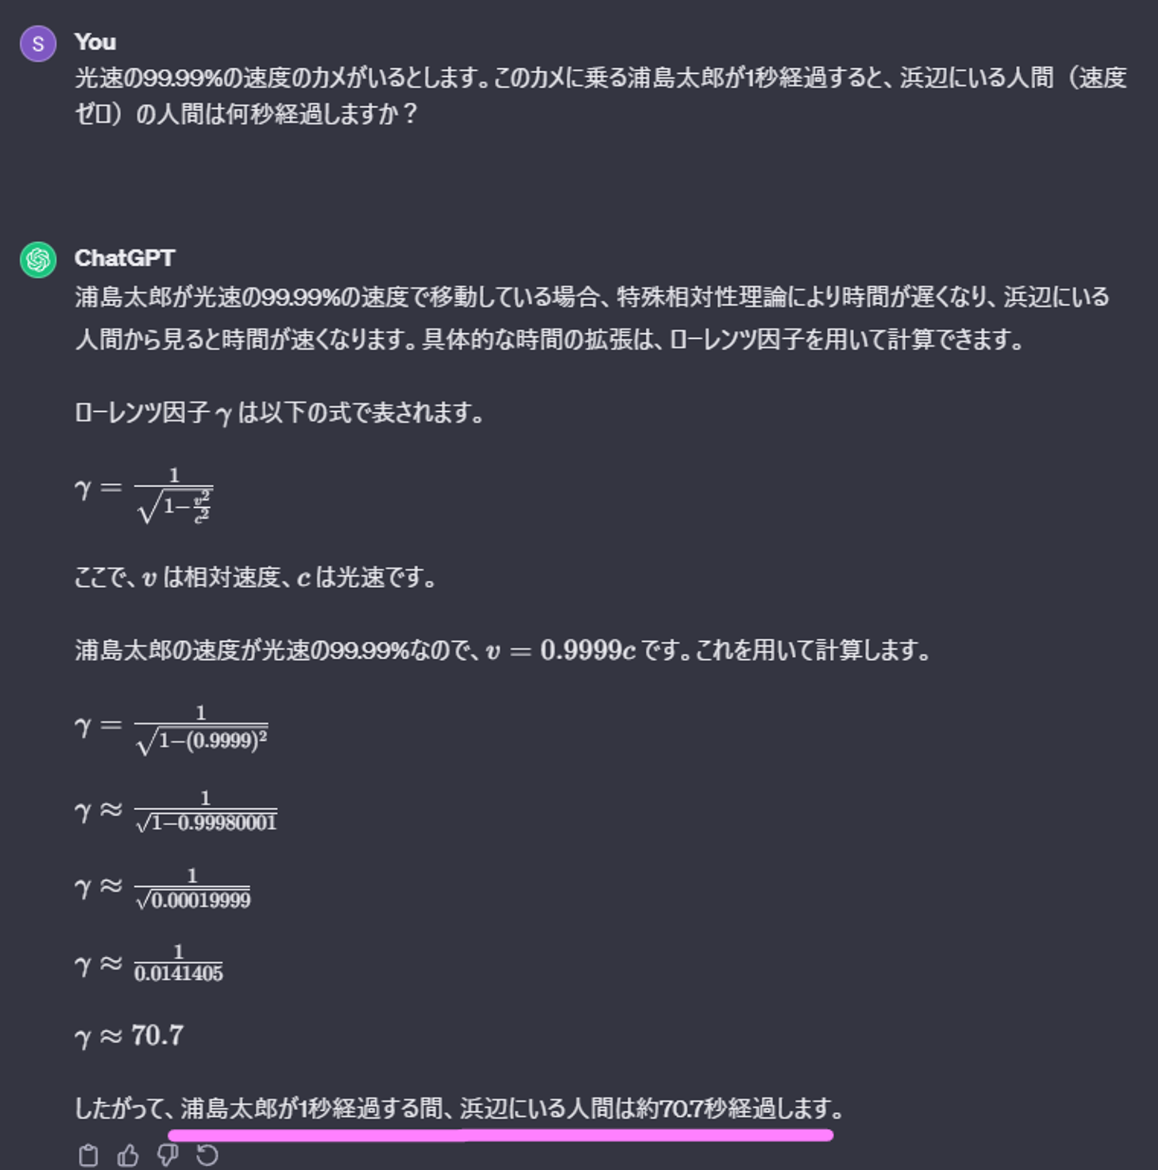Click the formula with √0.00019999

pyautogui.click(x=163, y=888)
